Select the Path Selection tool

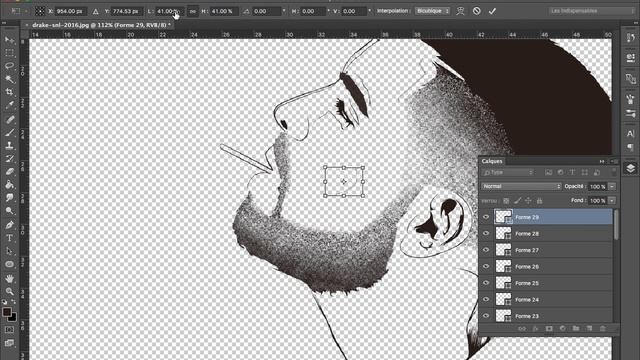click(9, 251)
